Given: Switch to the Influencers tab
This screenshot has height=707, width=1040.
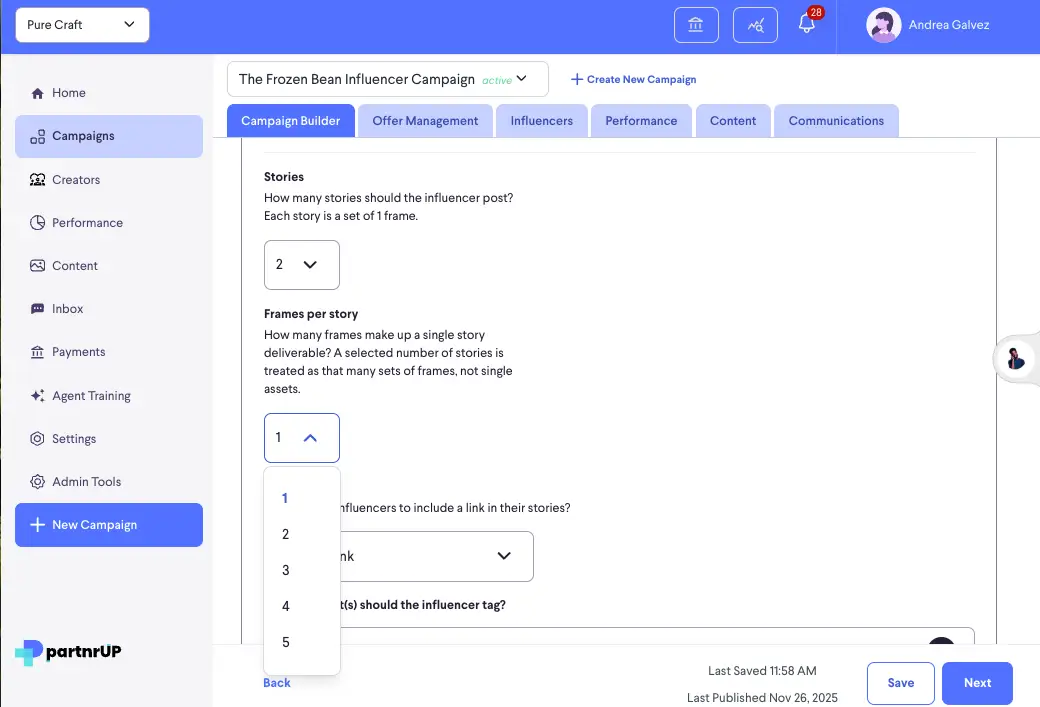Looking at the screenshot, I should [x=542, y=121].
